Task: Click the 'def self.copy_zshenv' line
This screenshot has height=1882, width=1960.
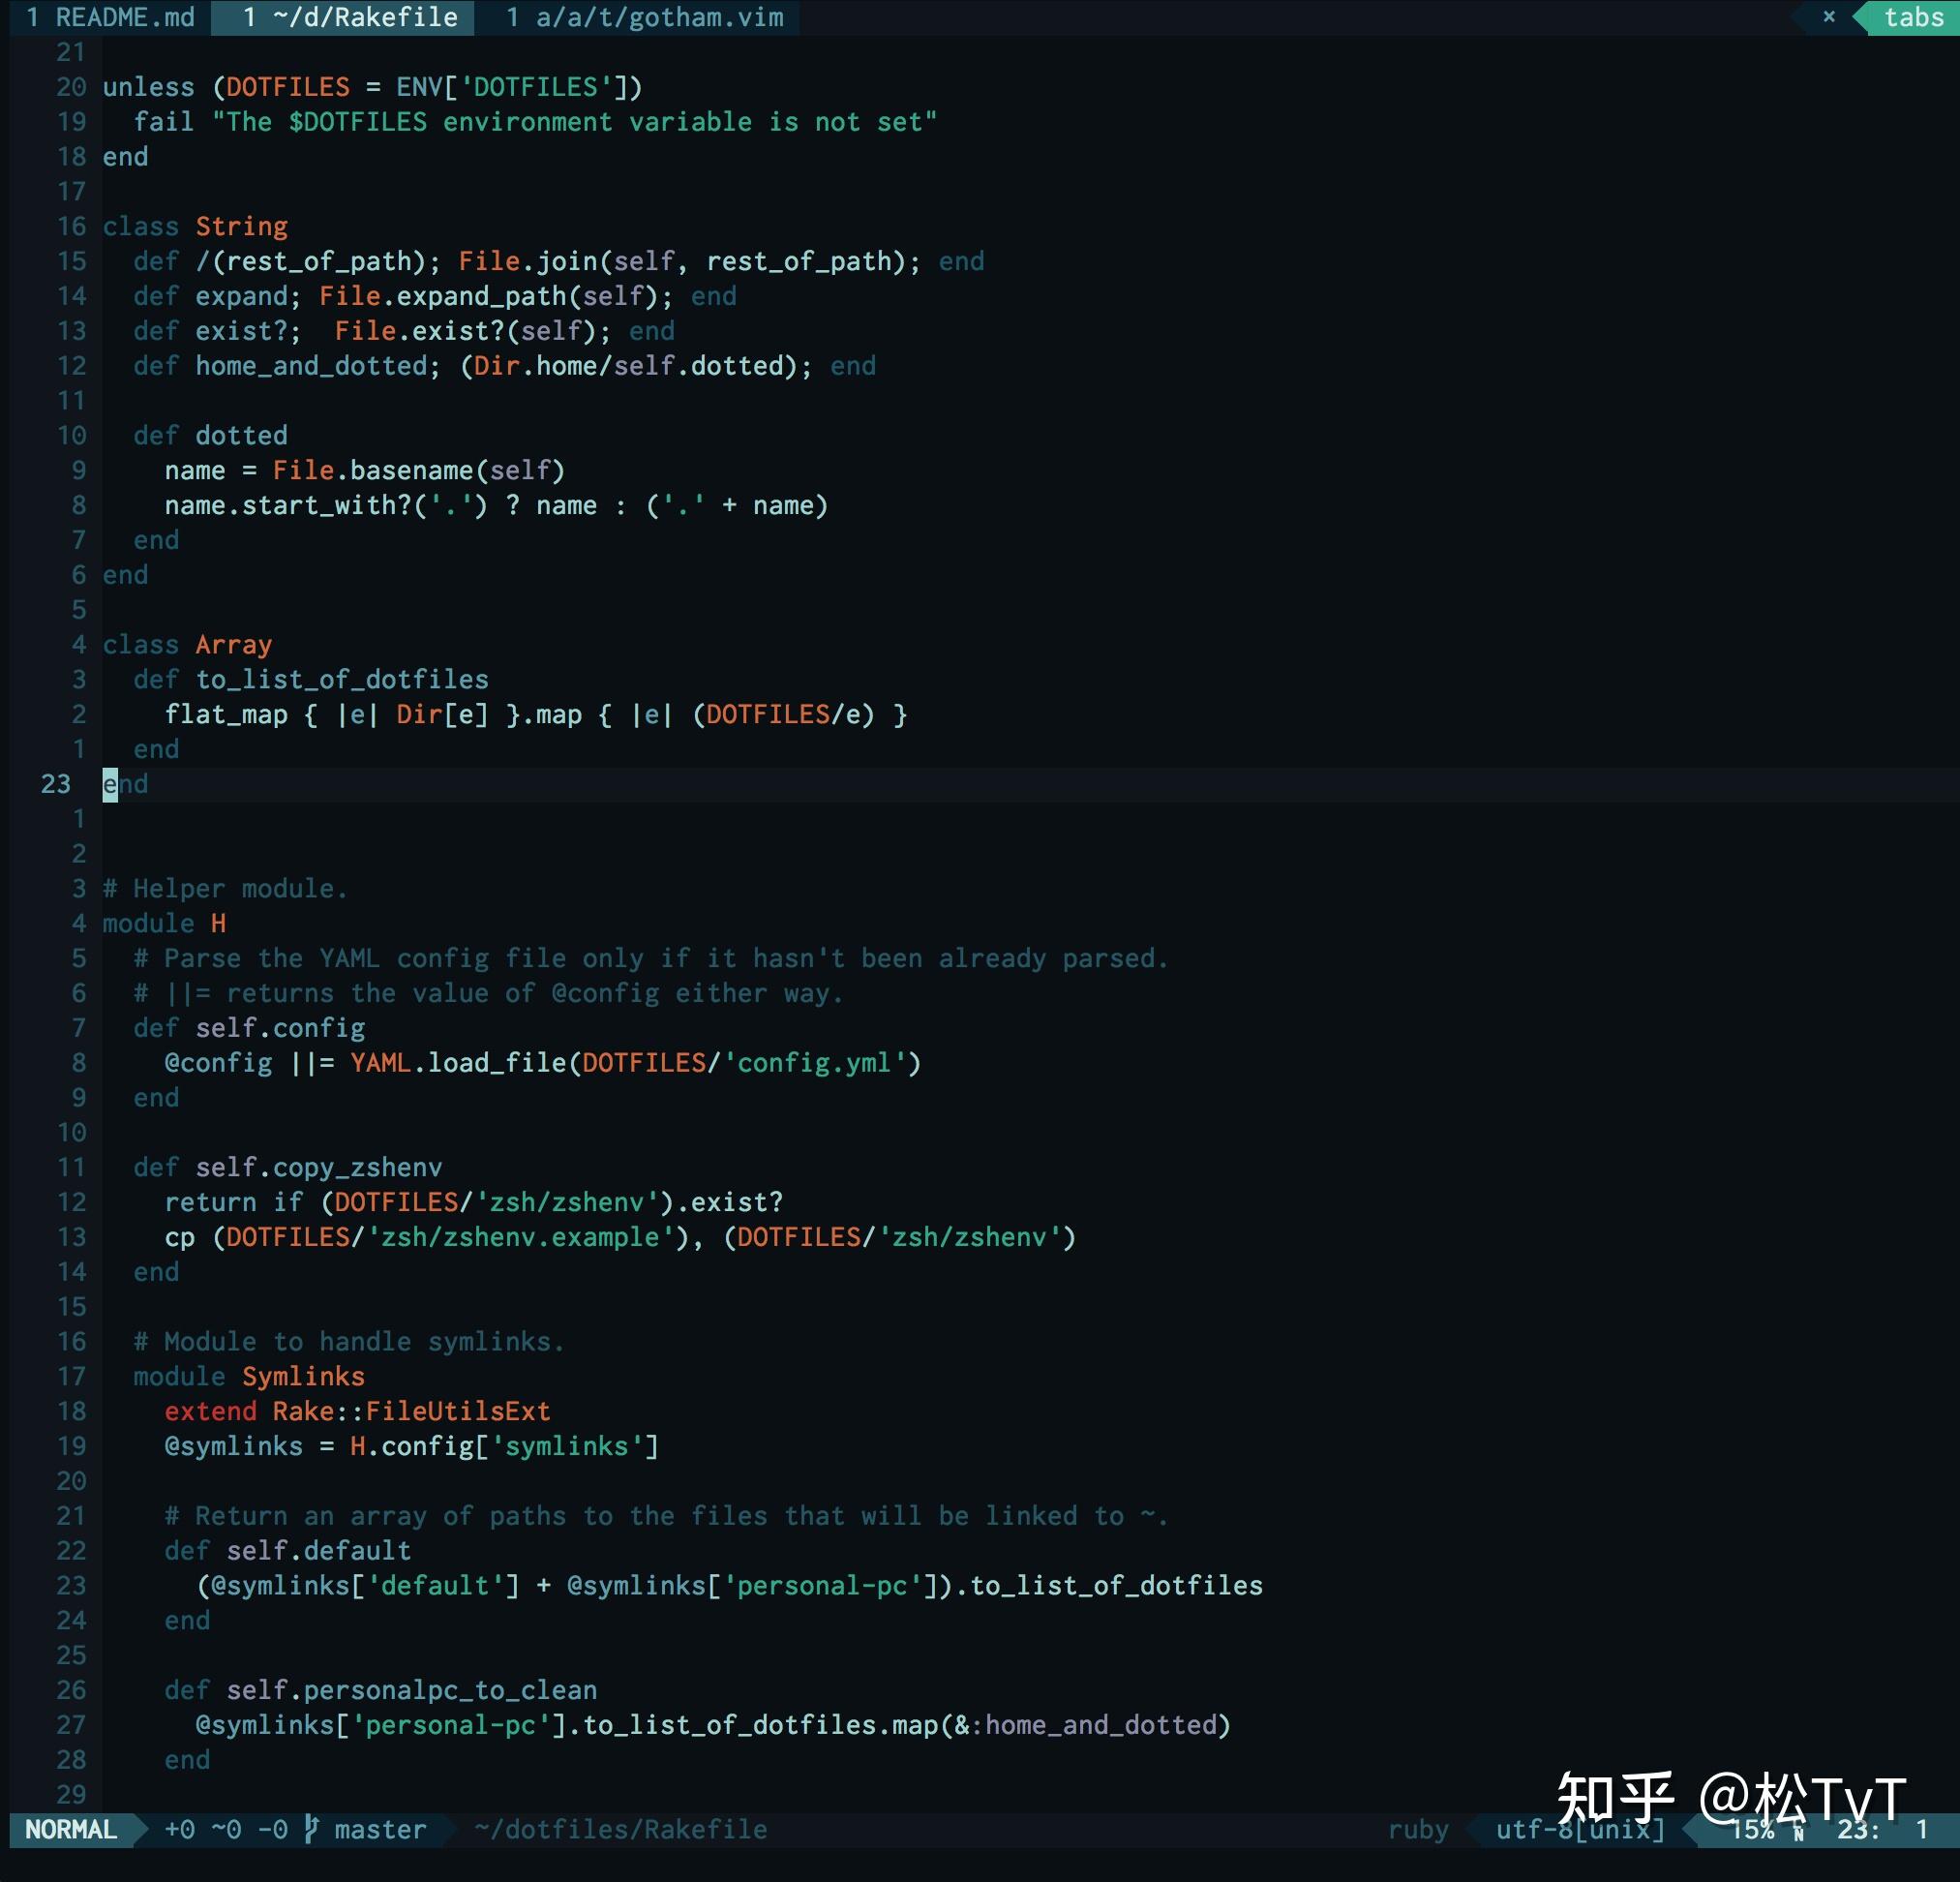Action: pyautogui.click(x=288, y=1168)
